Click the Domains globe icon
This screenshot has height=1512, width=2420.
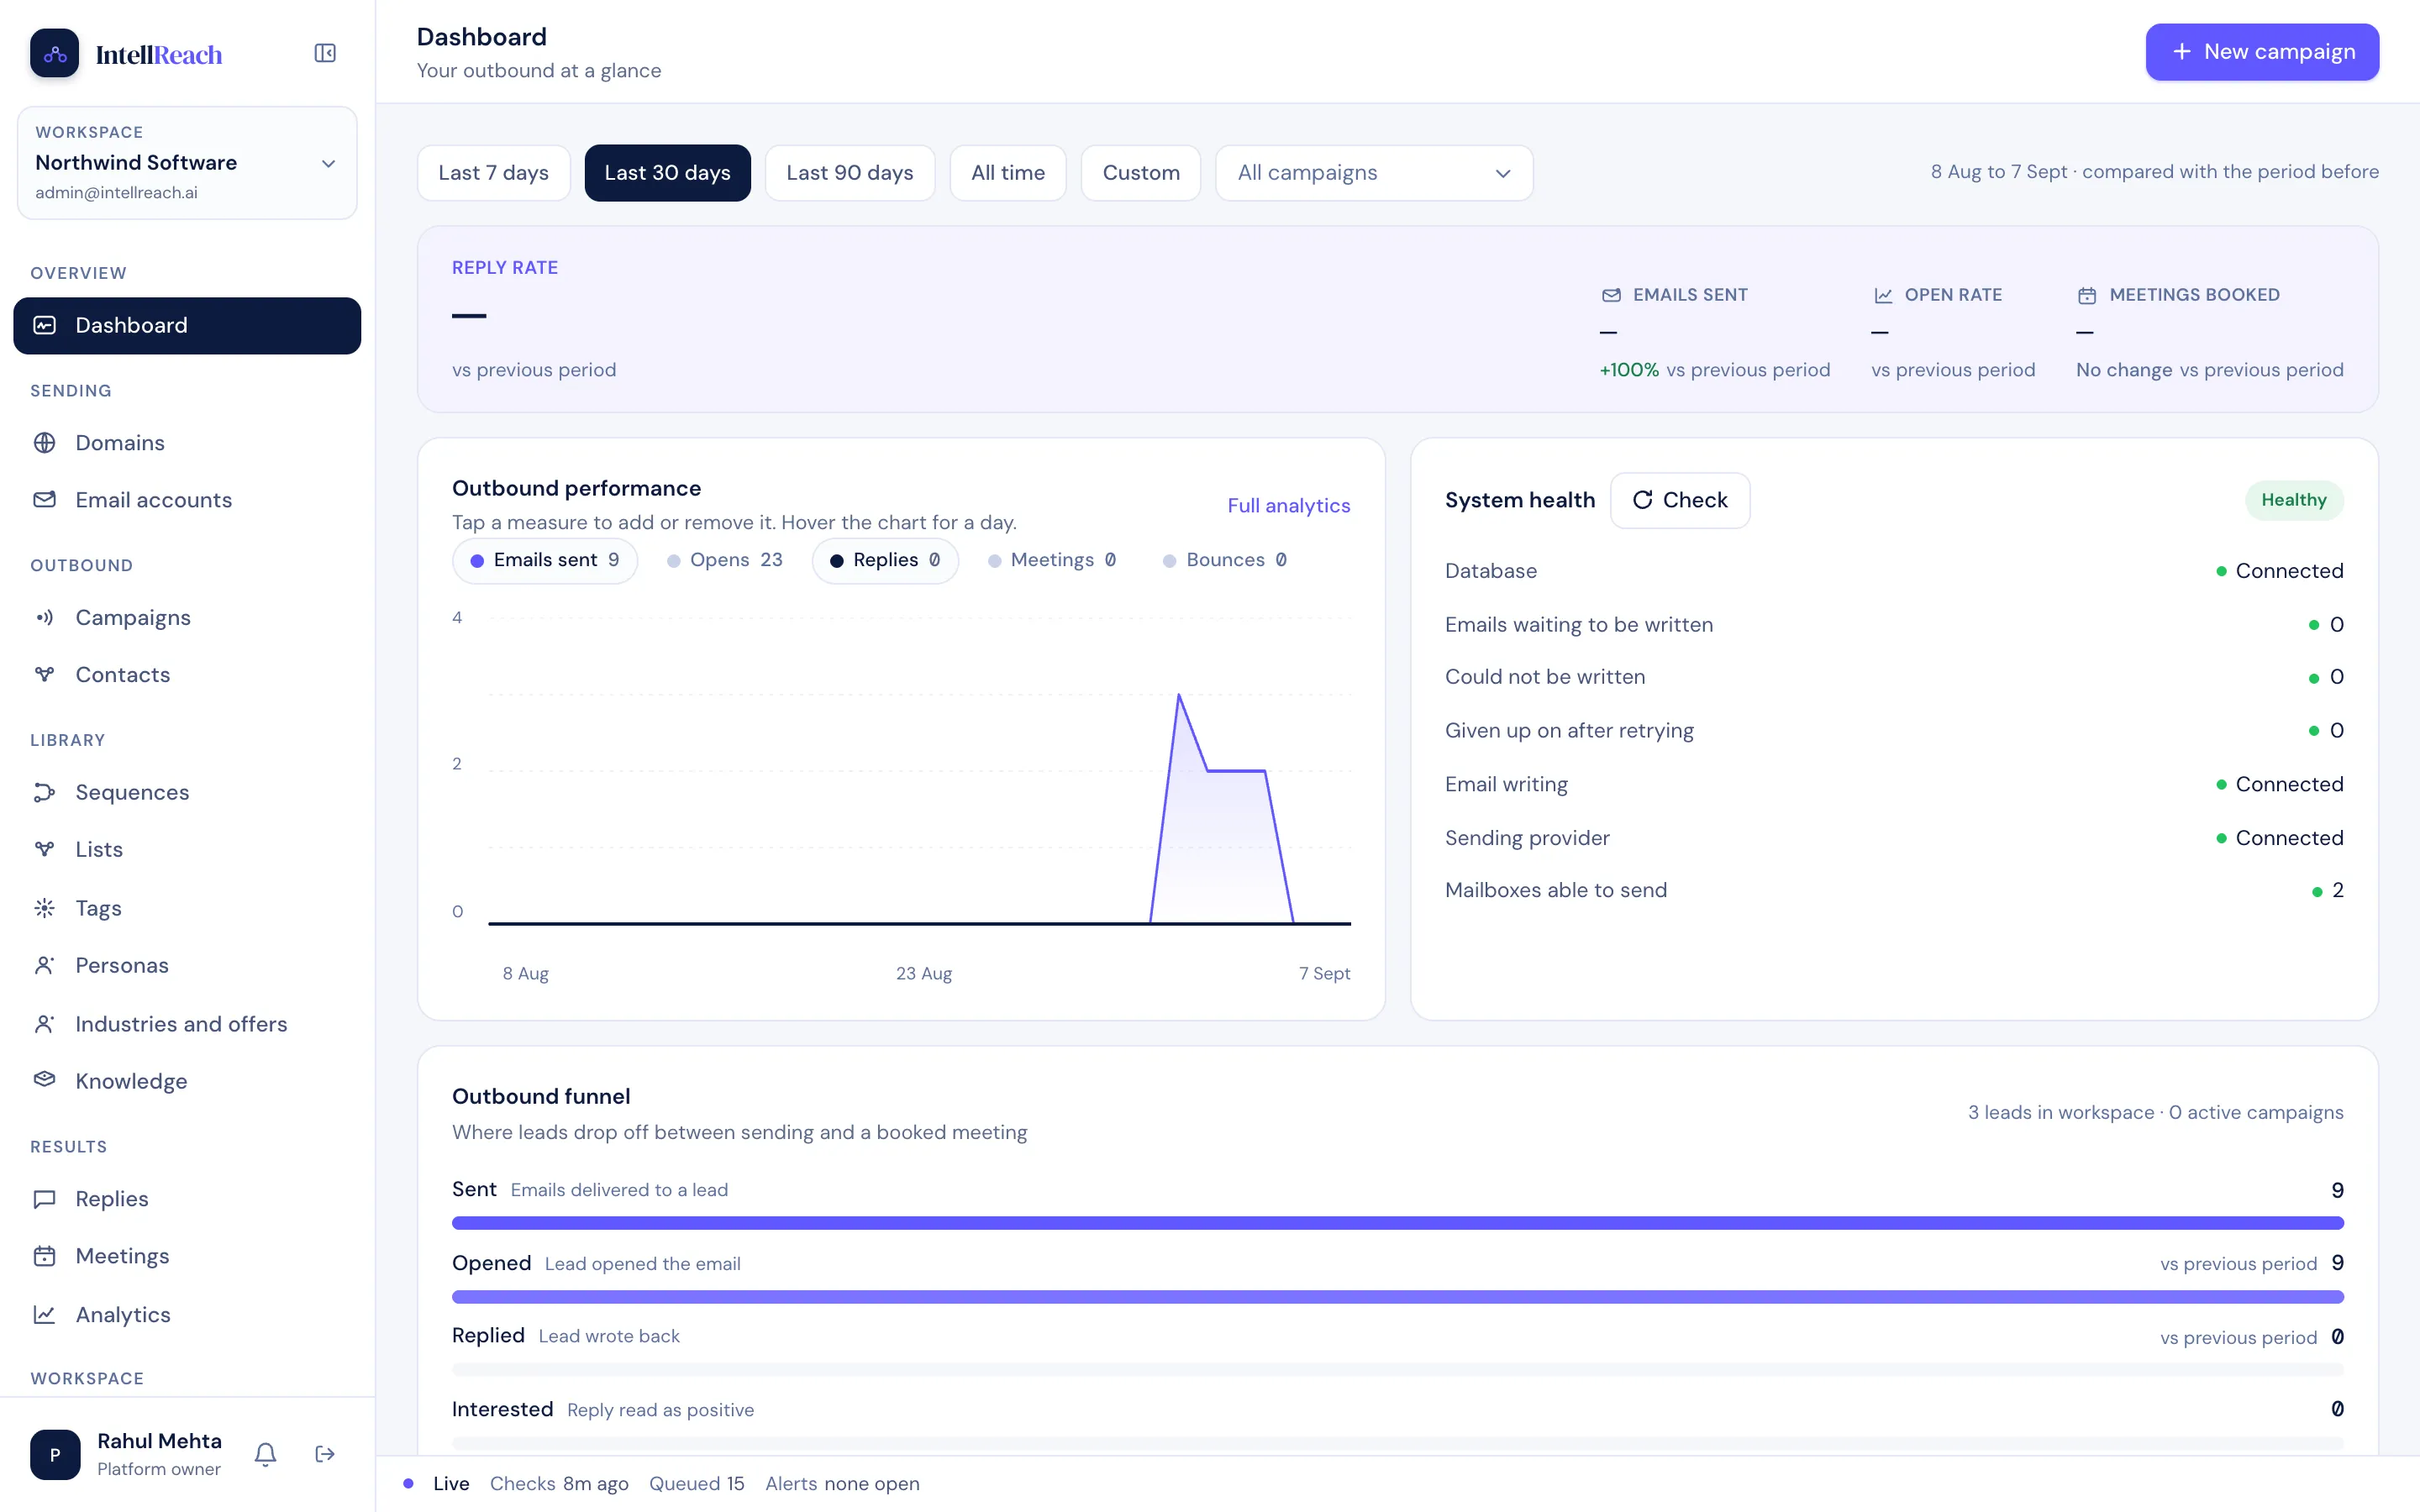45,442
